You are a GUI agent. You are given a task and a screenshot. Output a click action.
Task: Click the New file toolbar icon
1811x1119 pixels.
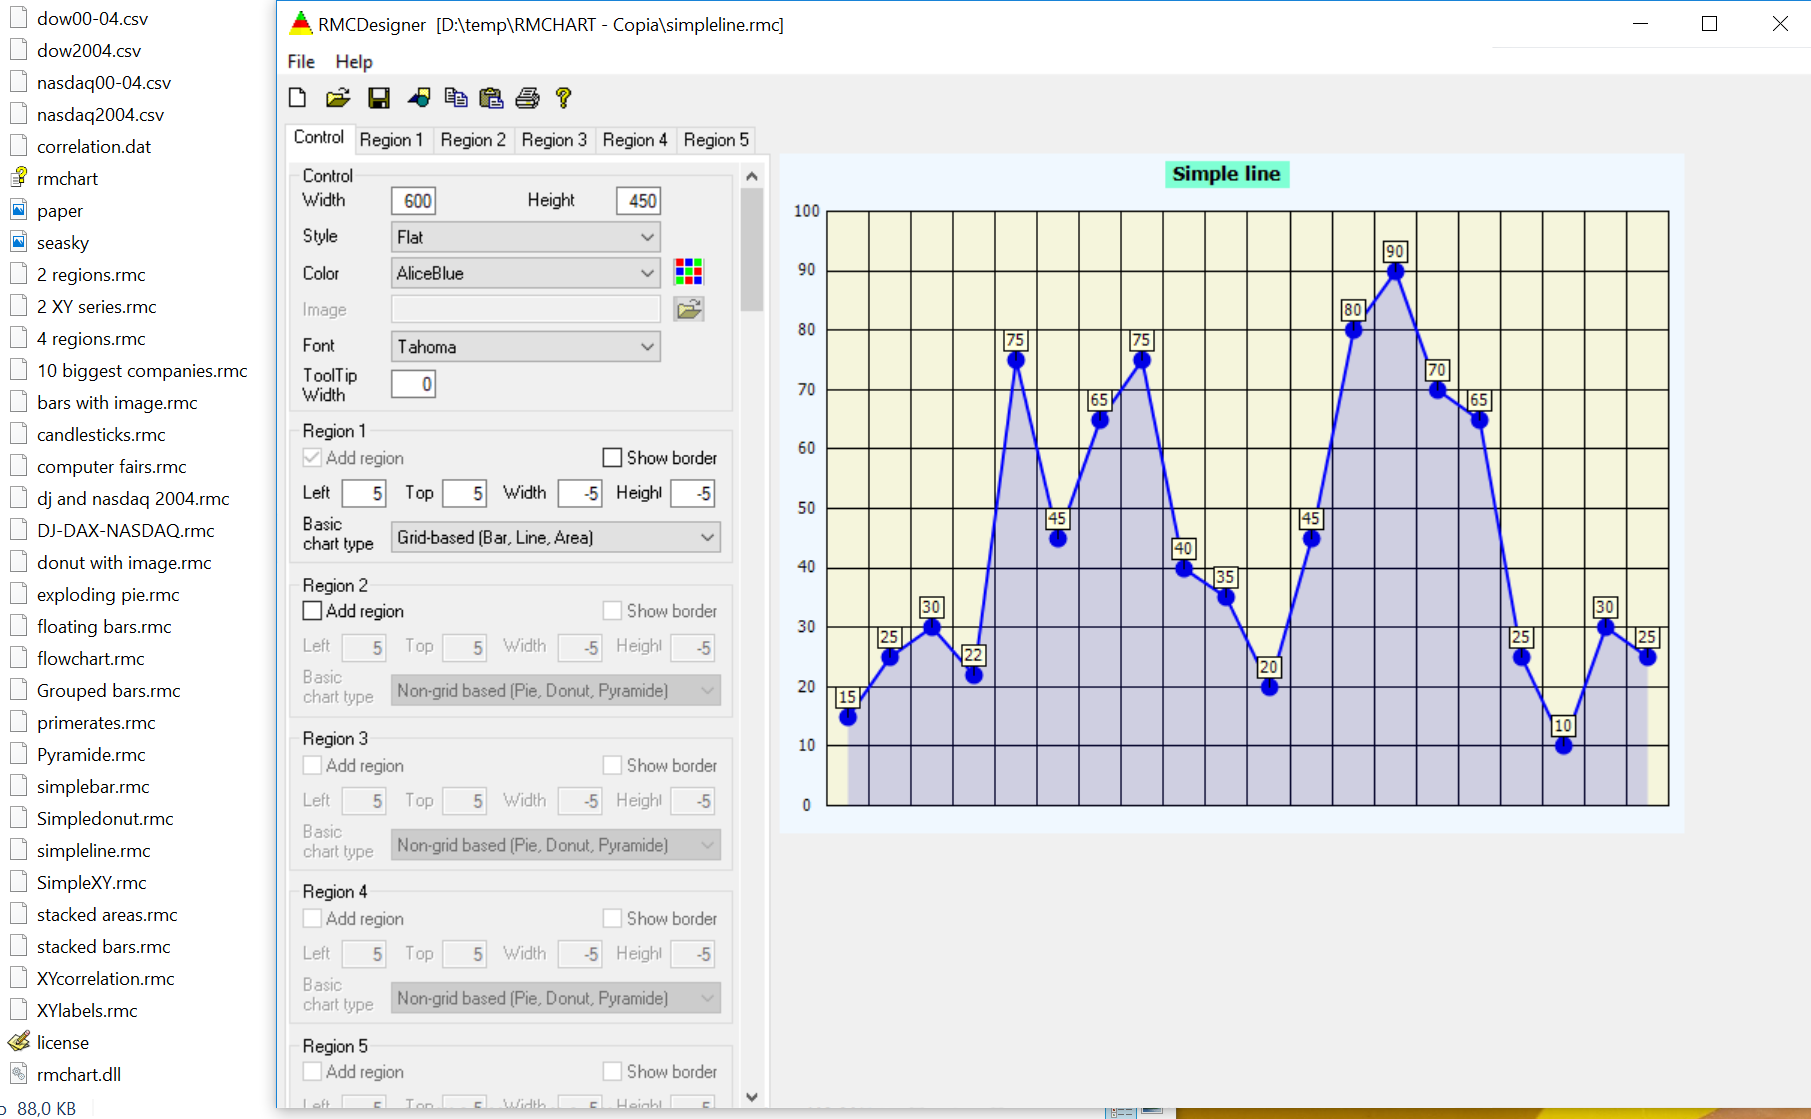tap(297, 98)
